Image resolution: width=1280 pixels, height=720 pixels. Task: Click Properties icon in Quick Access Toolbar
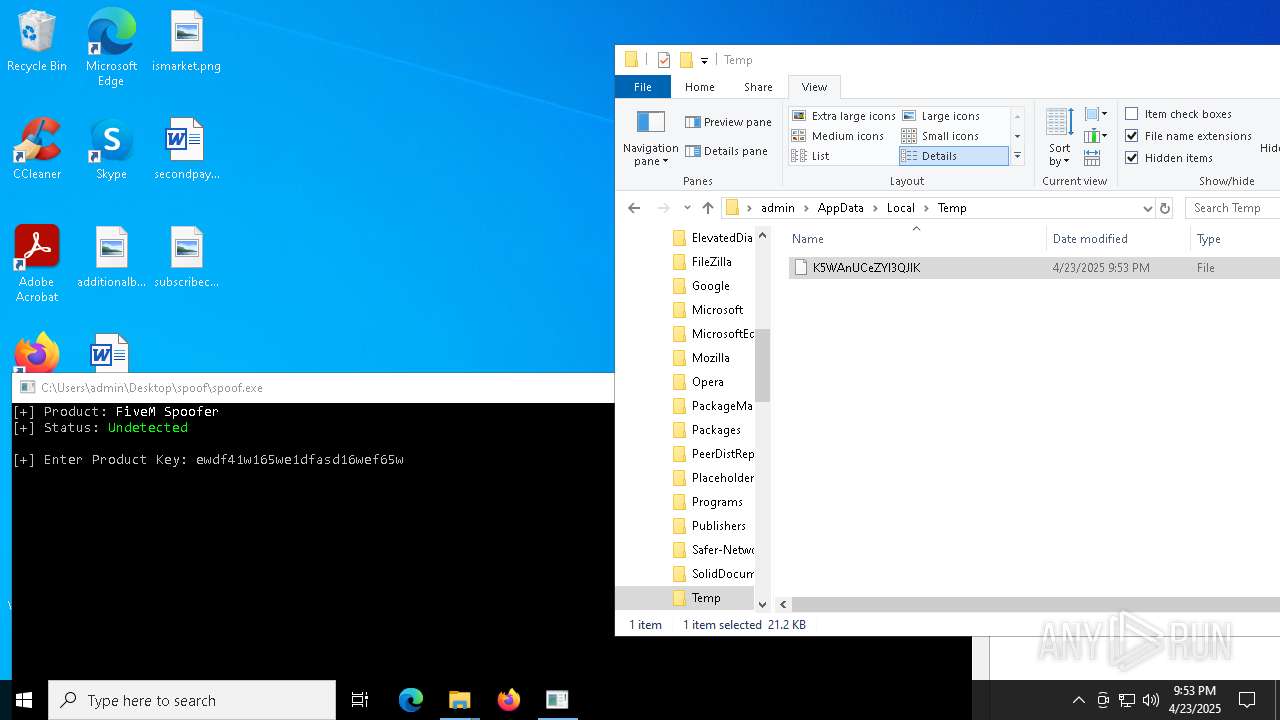click(663, 60)
